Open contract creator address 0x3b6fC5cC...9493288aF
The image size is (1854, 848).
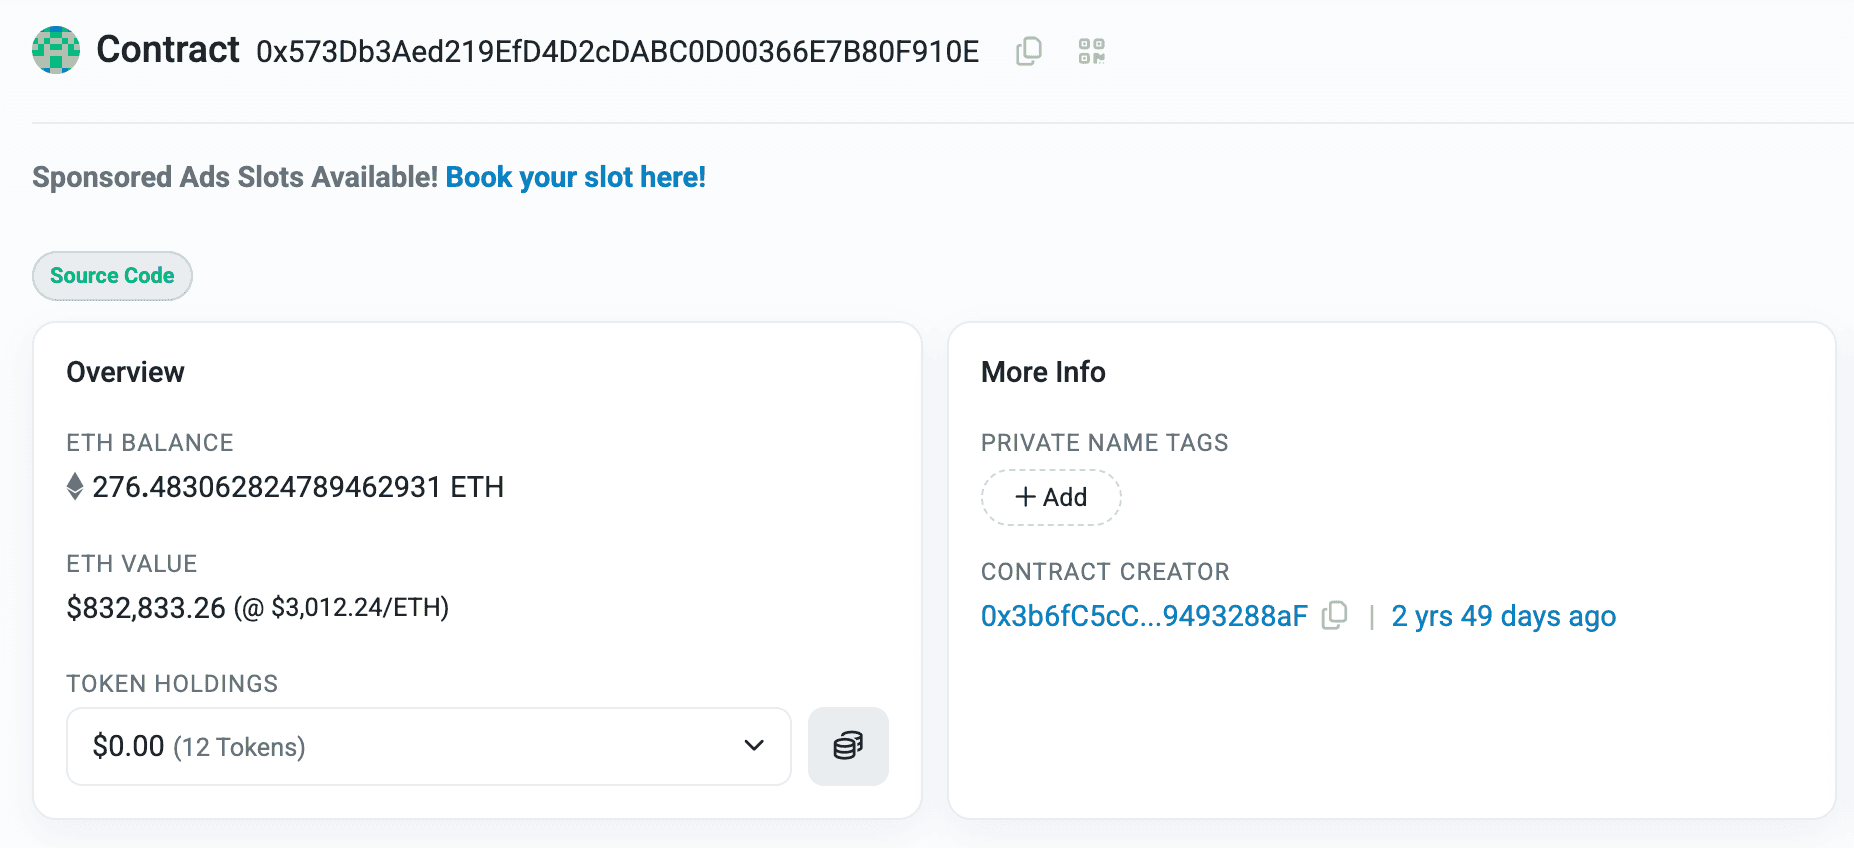point(1143,616)
